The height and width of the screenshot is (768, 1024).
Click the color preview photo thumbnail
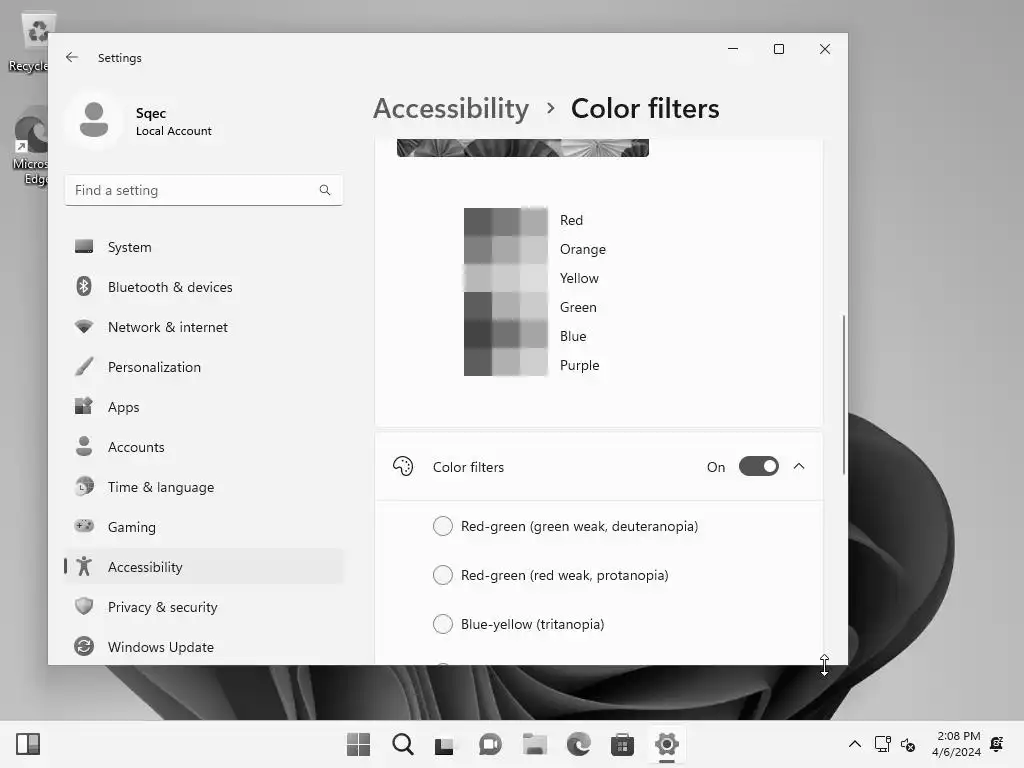coord(522,148)
